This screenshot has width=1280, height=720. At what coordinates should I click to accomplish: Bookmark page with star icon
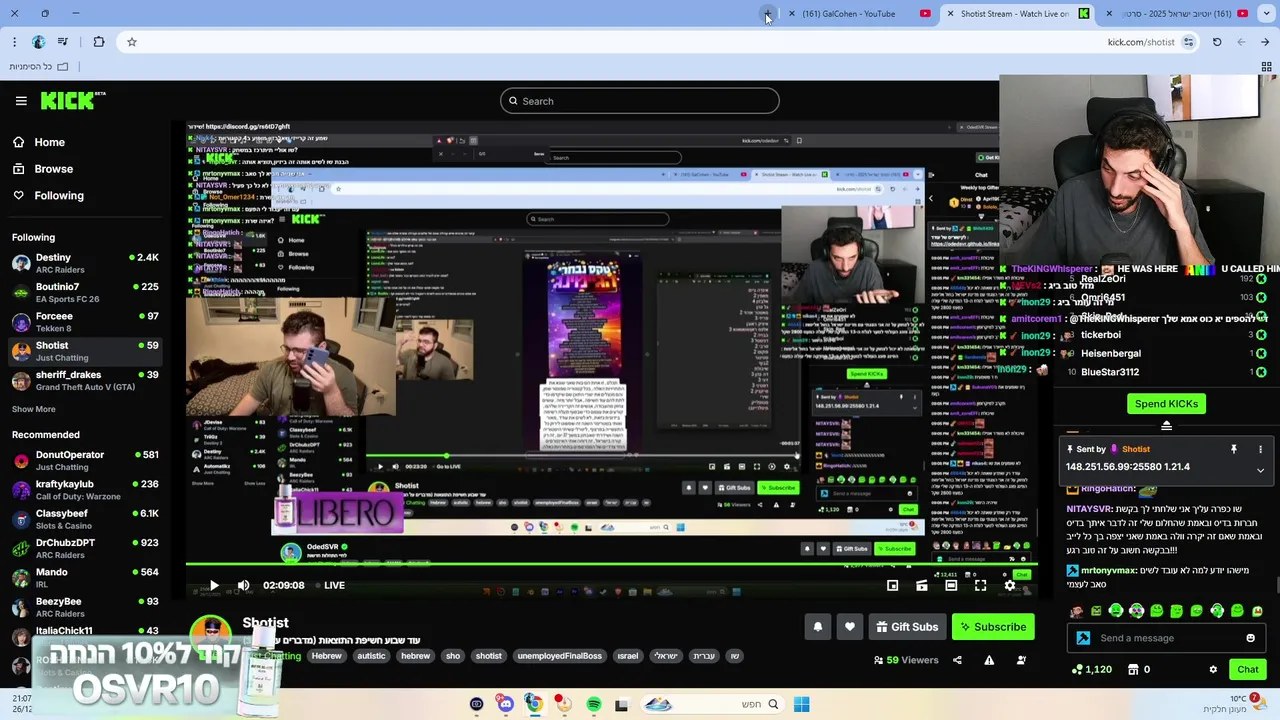pos(131,42)
